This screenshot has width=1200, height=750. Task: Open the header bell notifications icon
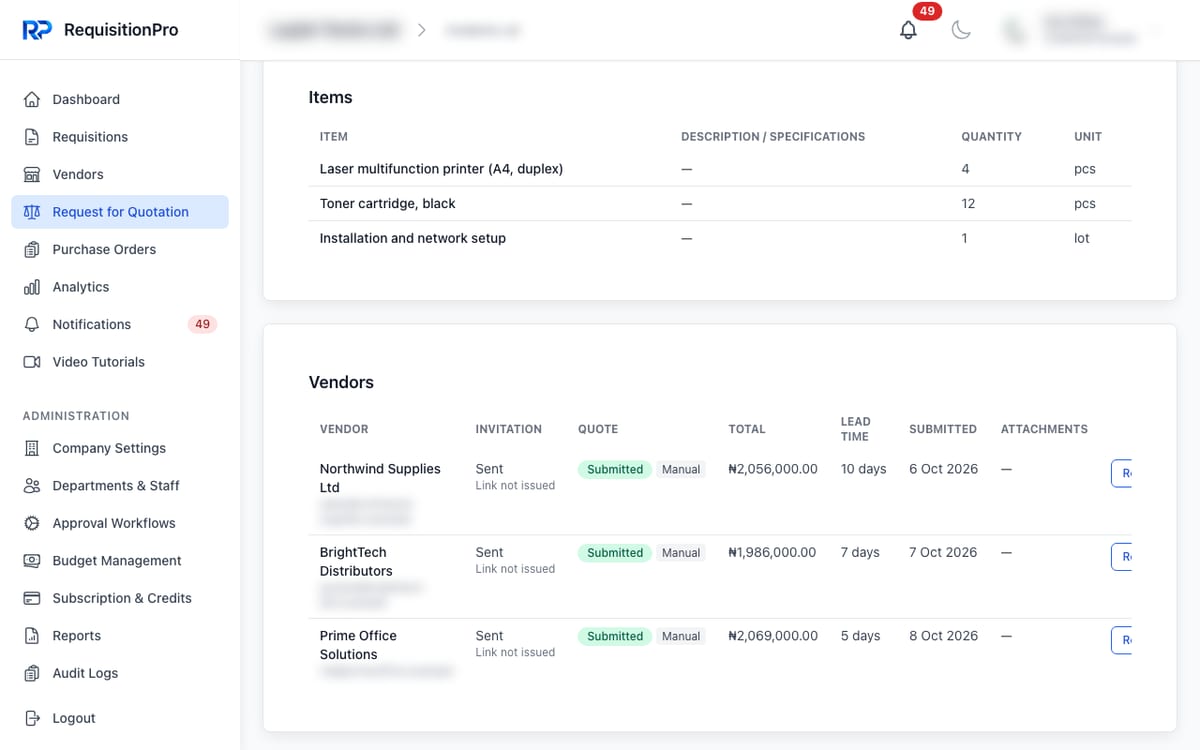click(908, 30)
